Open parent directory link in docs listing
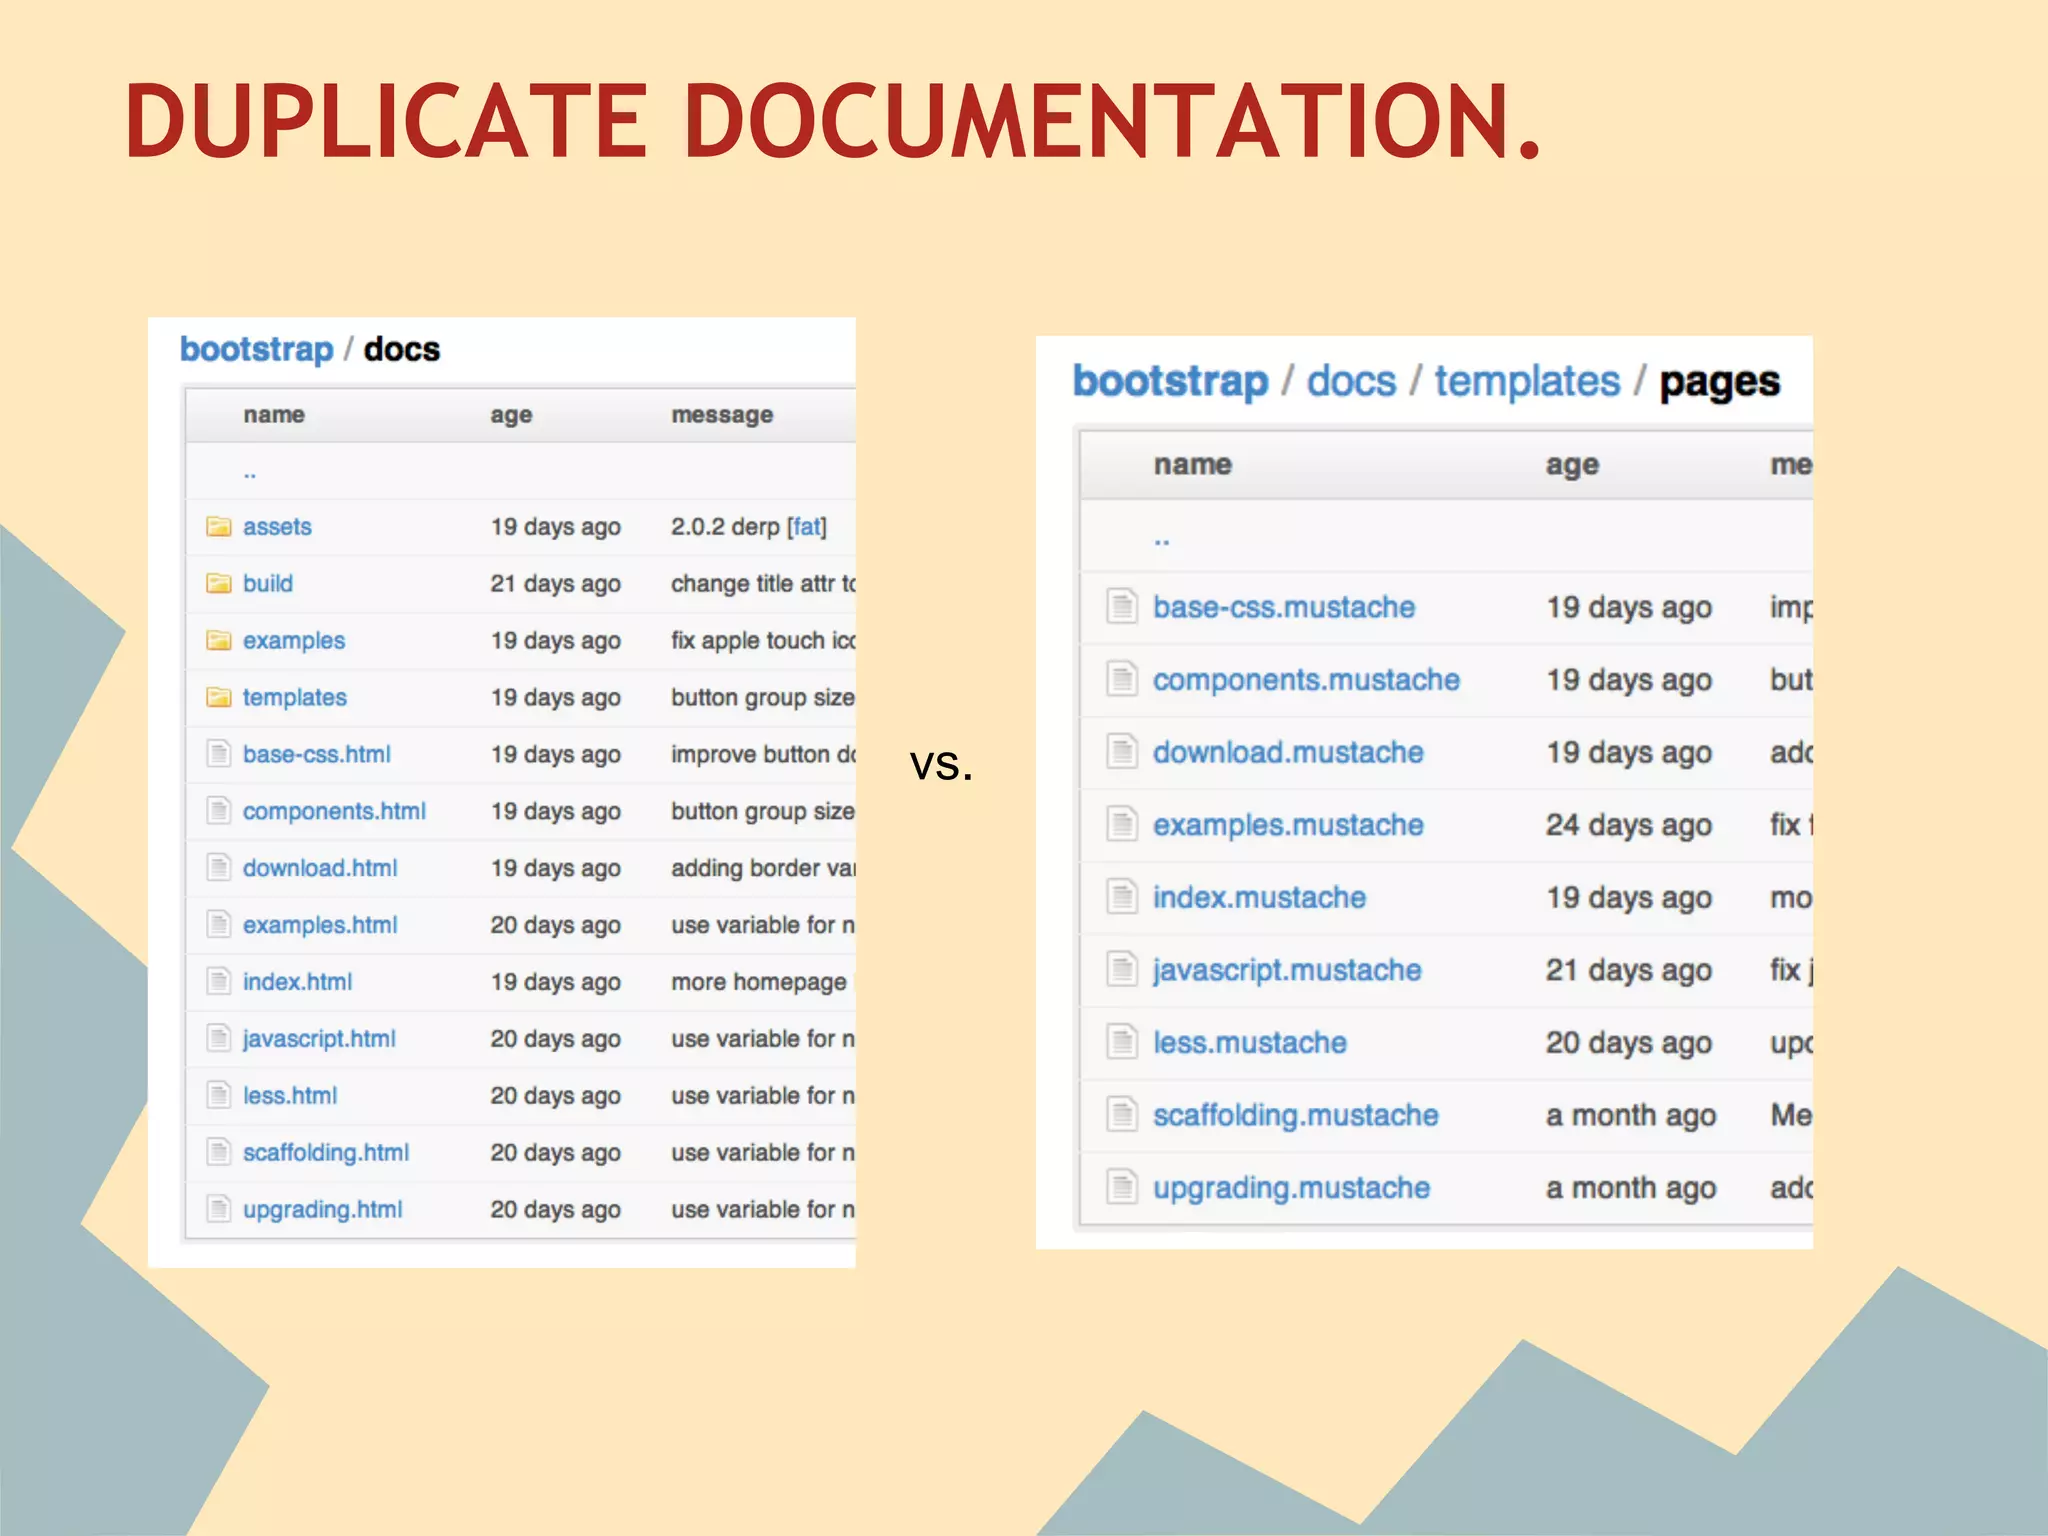Image resolution: width=2048 pixels, height=1536 pixels. tap(250, 474)
